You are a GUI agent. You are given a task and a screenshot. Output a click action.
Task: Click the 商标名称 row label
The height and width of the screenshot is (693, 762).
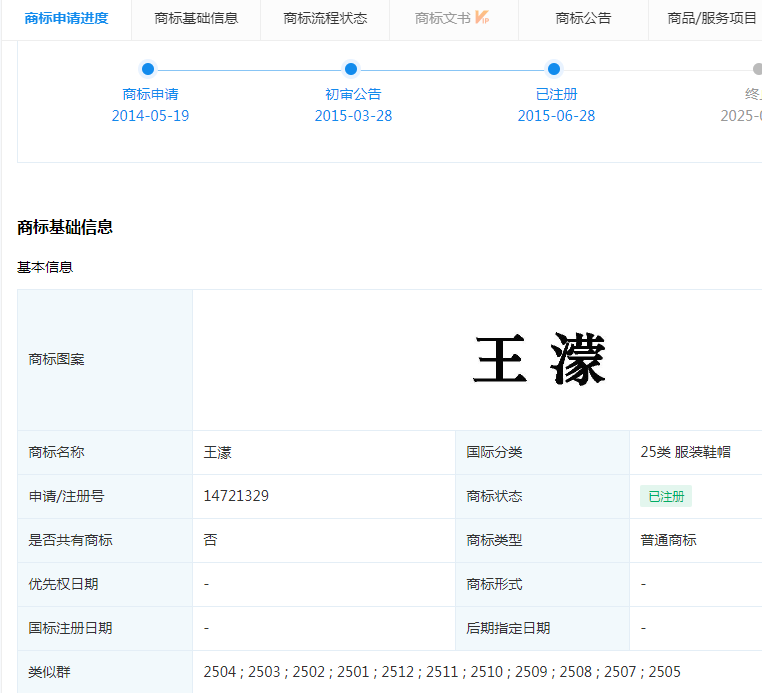(x=56, y=452)
